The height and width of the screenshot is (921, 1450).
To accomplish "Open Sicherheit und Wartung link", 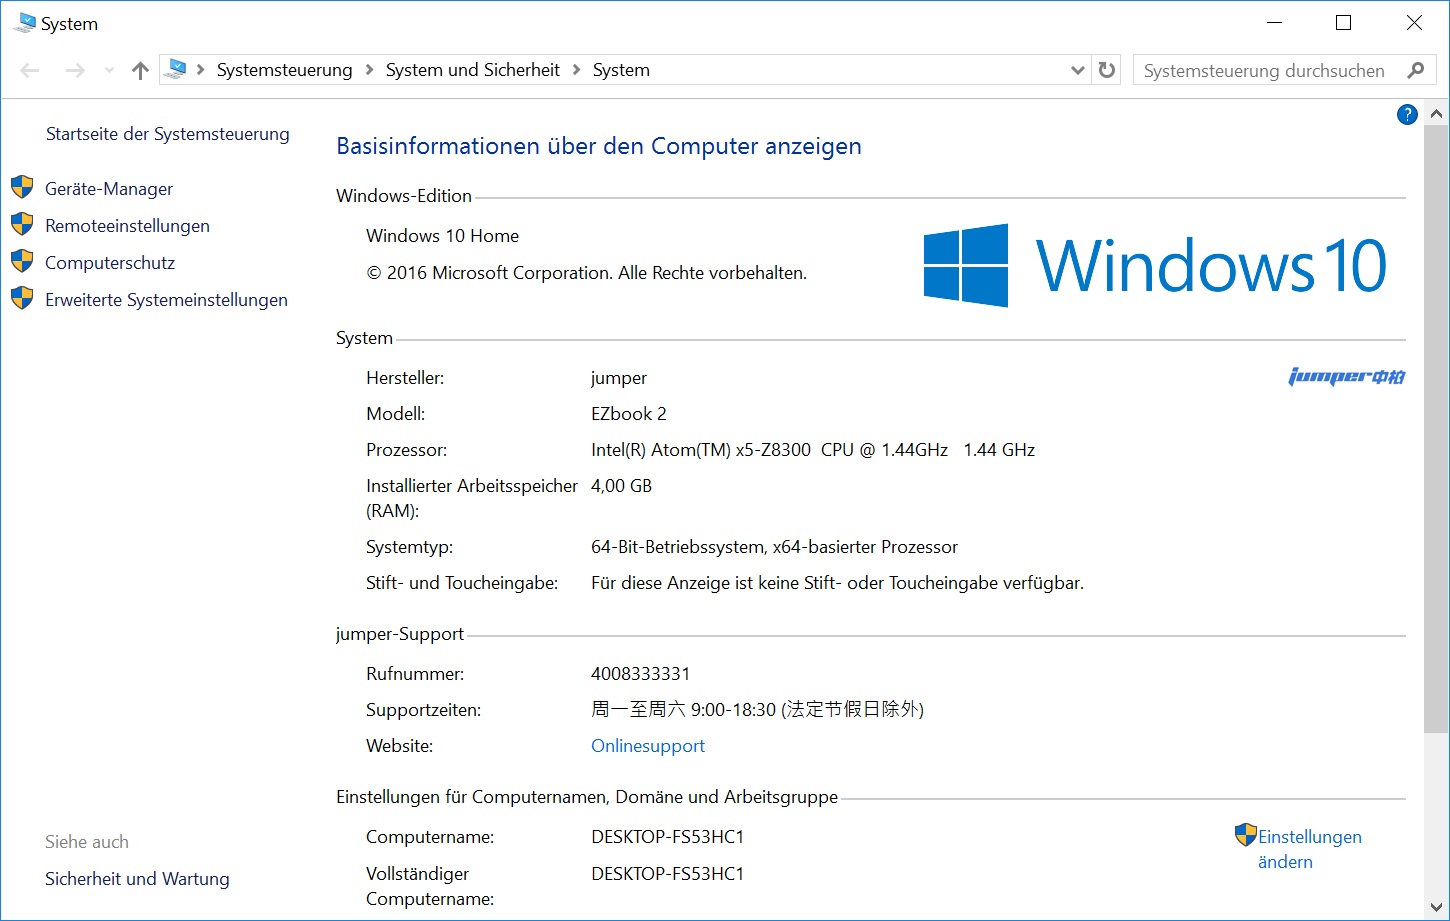I will 137,879.
